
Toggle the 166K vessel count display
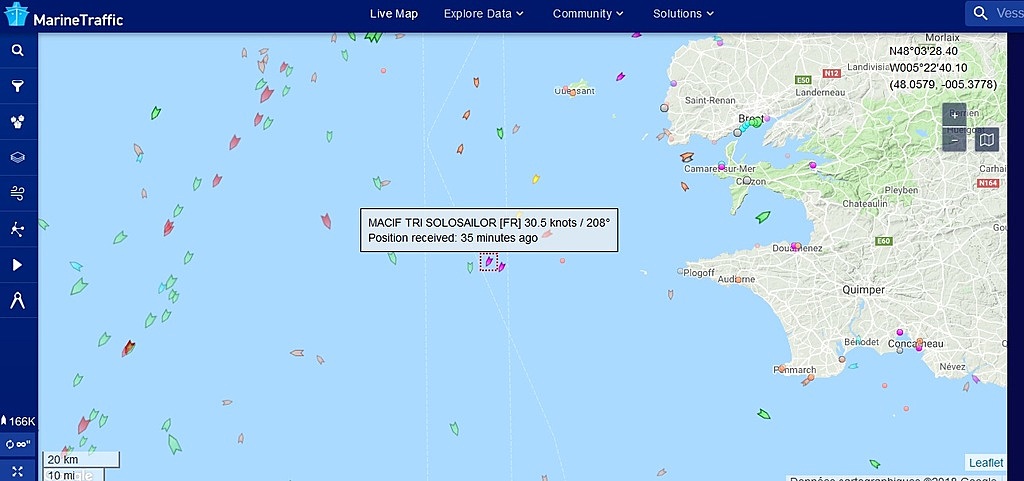click(18, 421)
